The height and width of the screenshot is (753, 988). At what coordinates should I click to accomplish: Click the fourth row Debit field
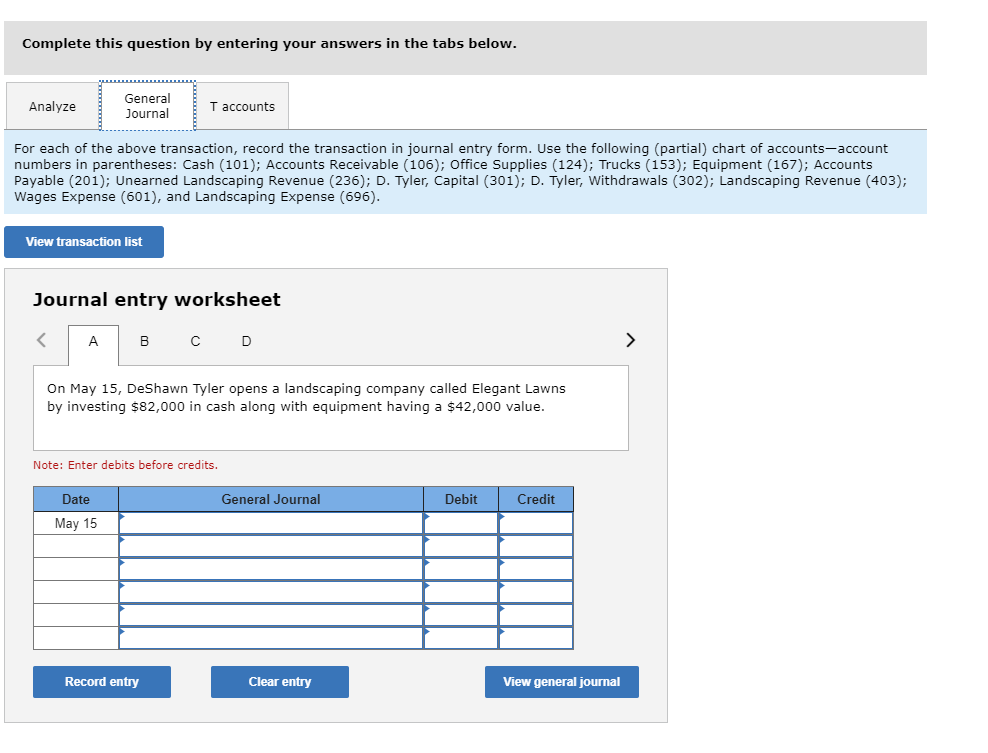click(x=461, y=592)
